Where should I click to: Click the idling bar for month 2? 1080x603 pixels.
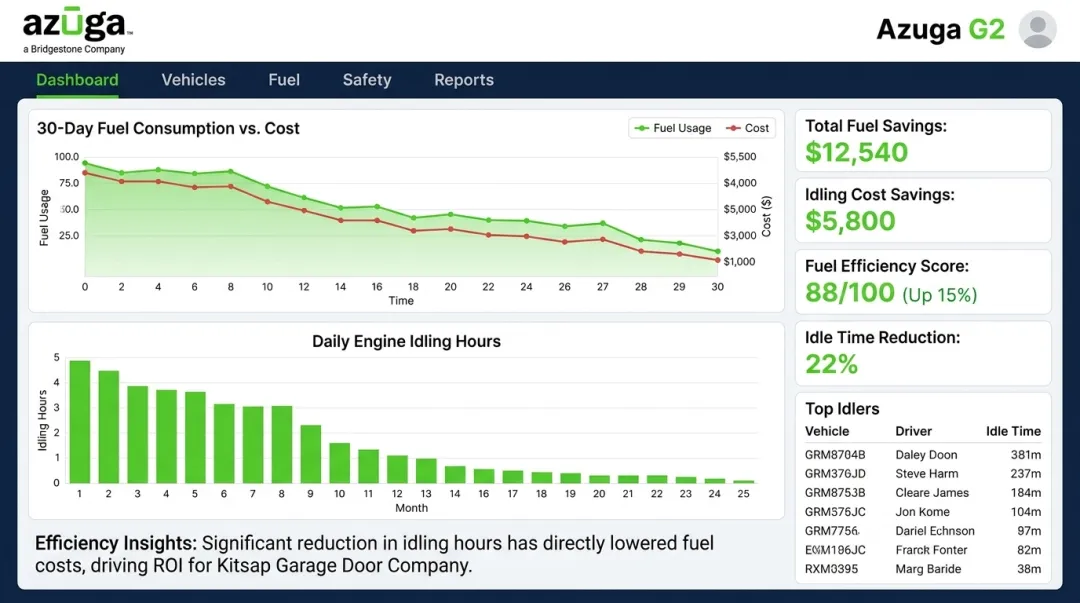(109, 427)
